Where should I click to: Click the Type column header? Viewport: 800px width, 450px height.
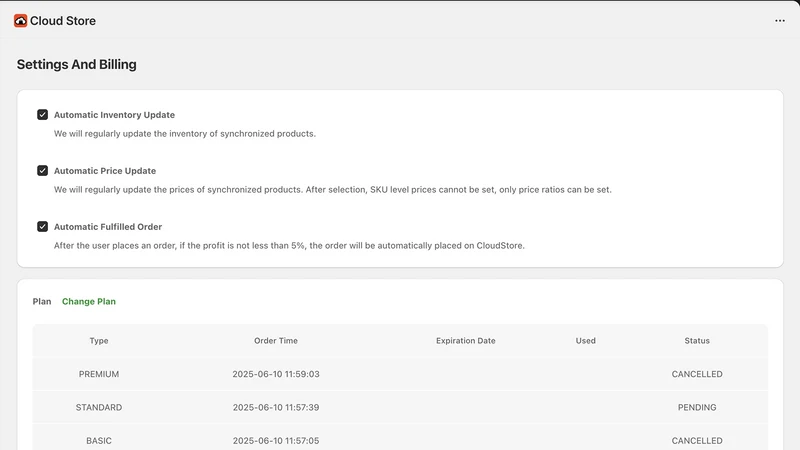click(x=99, y=341)
